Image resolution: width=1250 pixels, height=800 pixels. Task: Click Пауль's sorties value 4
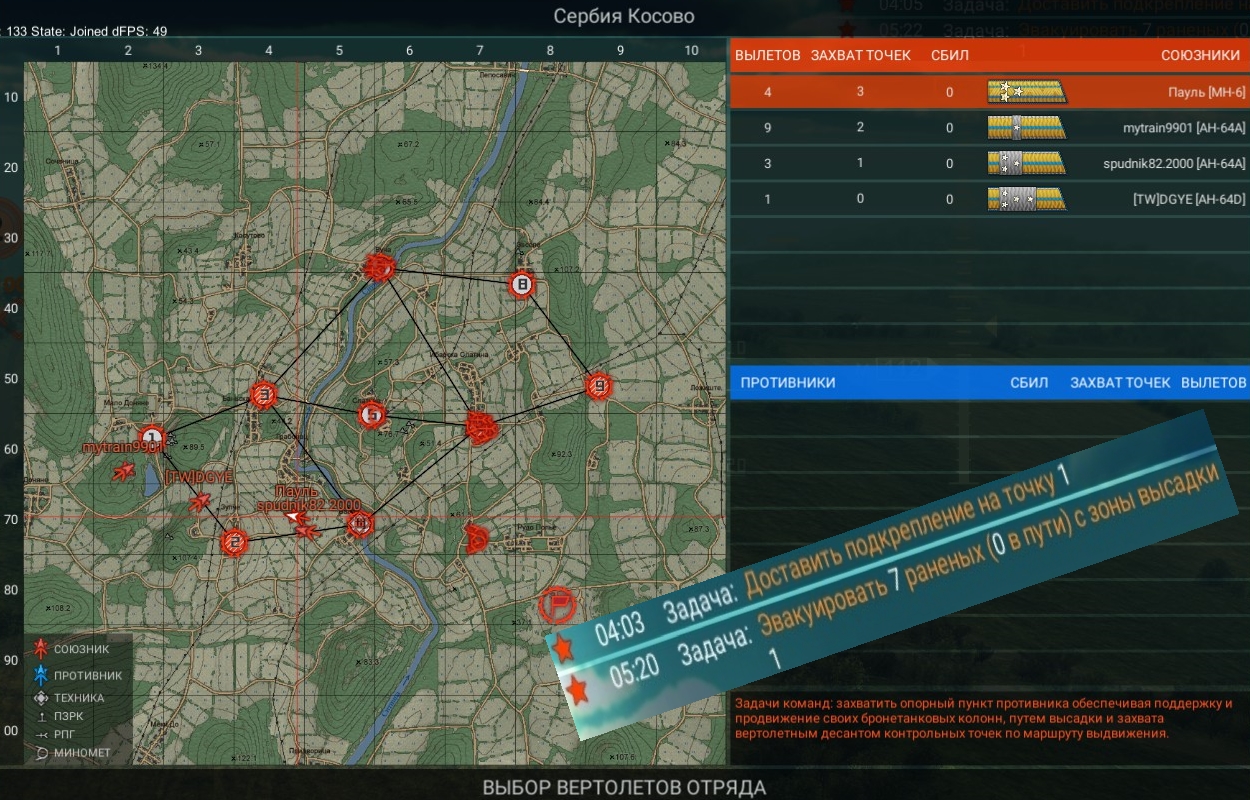point(768,92)
